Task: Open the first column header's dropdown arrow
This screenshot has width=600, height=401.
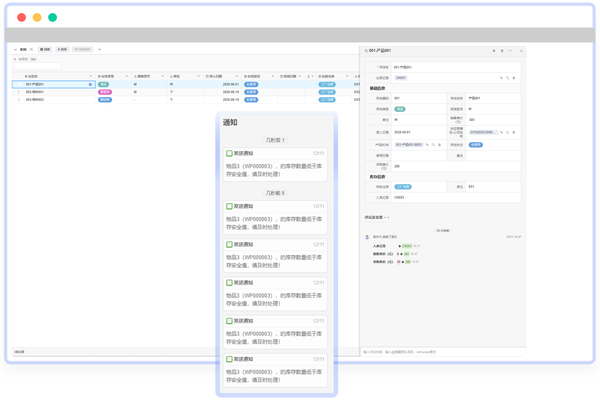Action: [x=91, y=76]
